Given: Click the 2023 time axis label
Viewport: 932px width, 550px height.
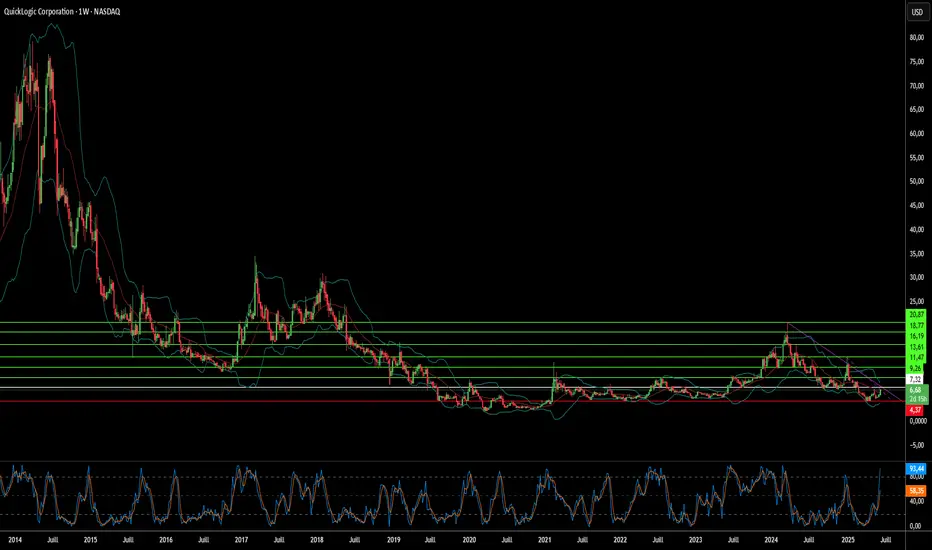Looking at the screenshot, I should pyautogui.click(x=695, y=540).
